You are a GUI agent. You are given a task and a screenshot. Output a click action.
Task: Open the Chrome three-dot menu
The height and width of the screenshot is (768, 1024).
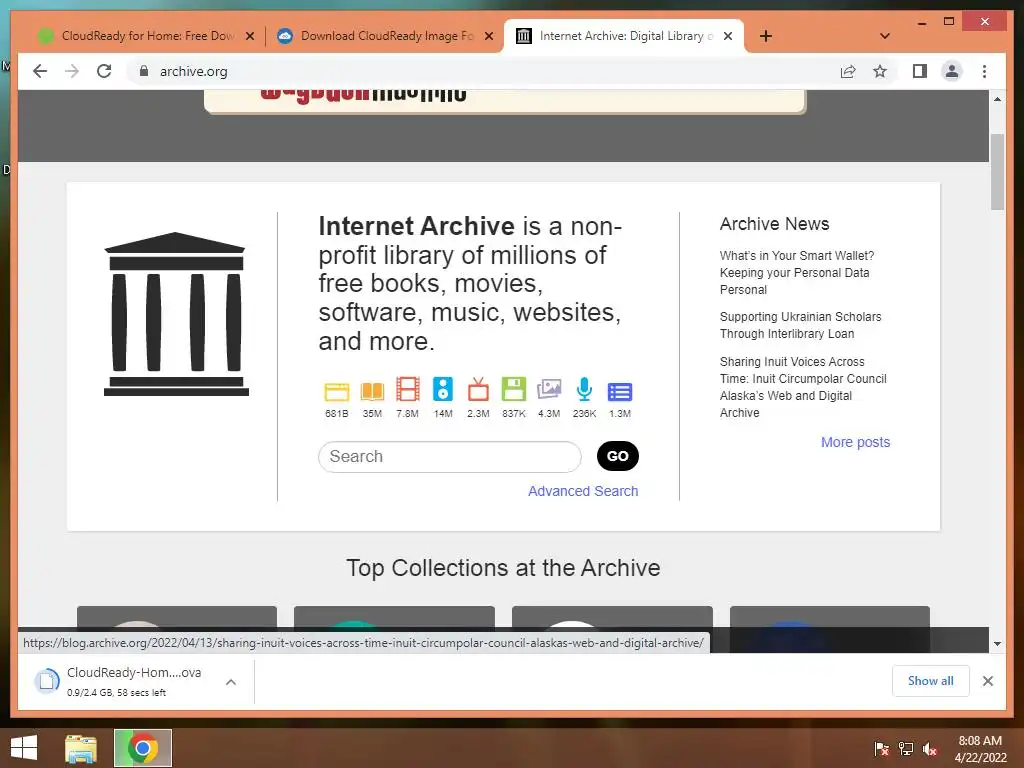click(984, 71)
